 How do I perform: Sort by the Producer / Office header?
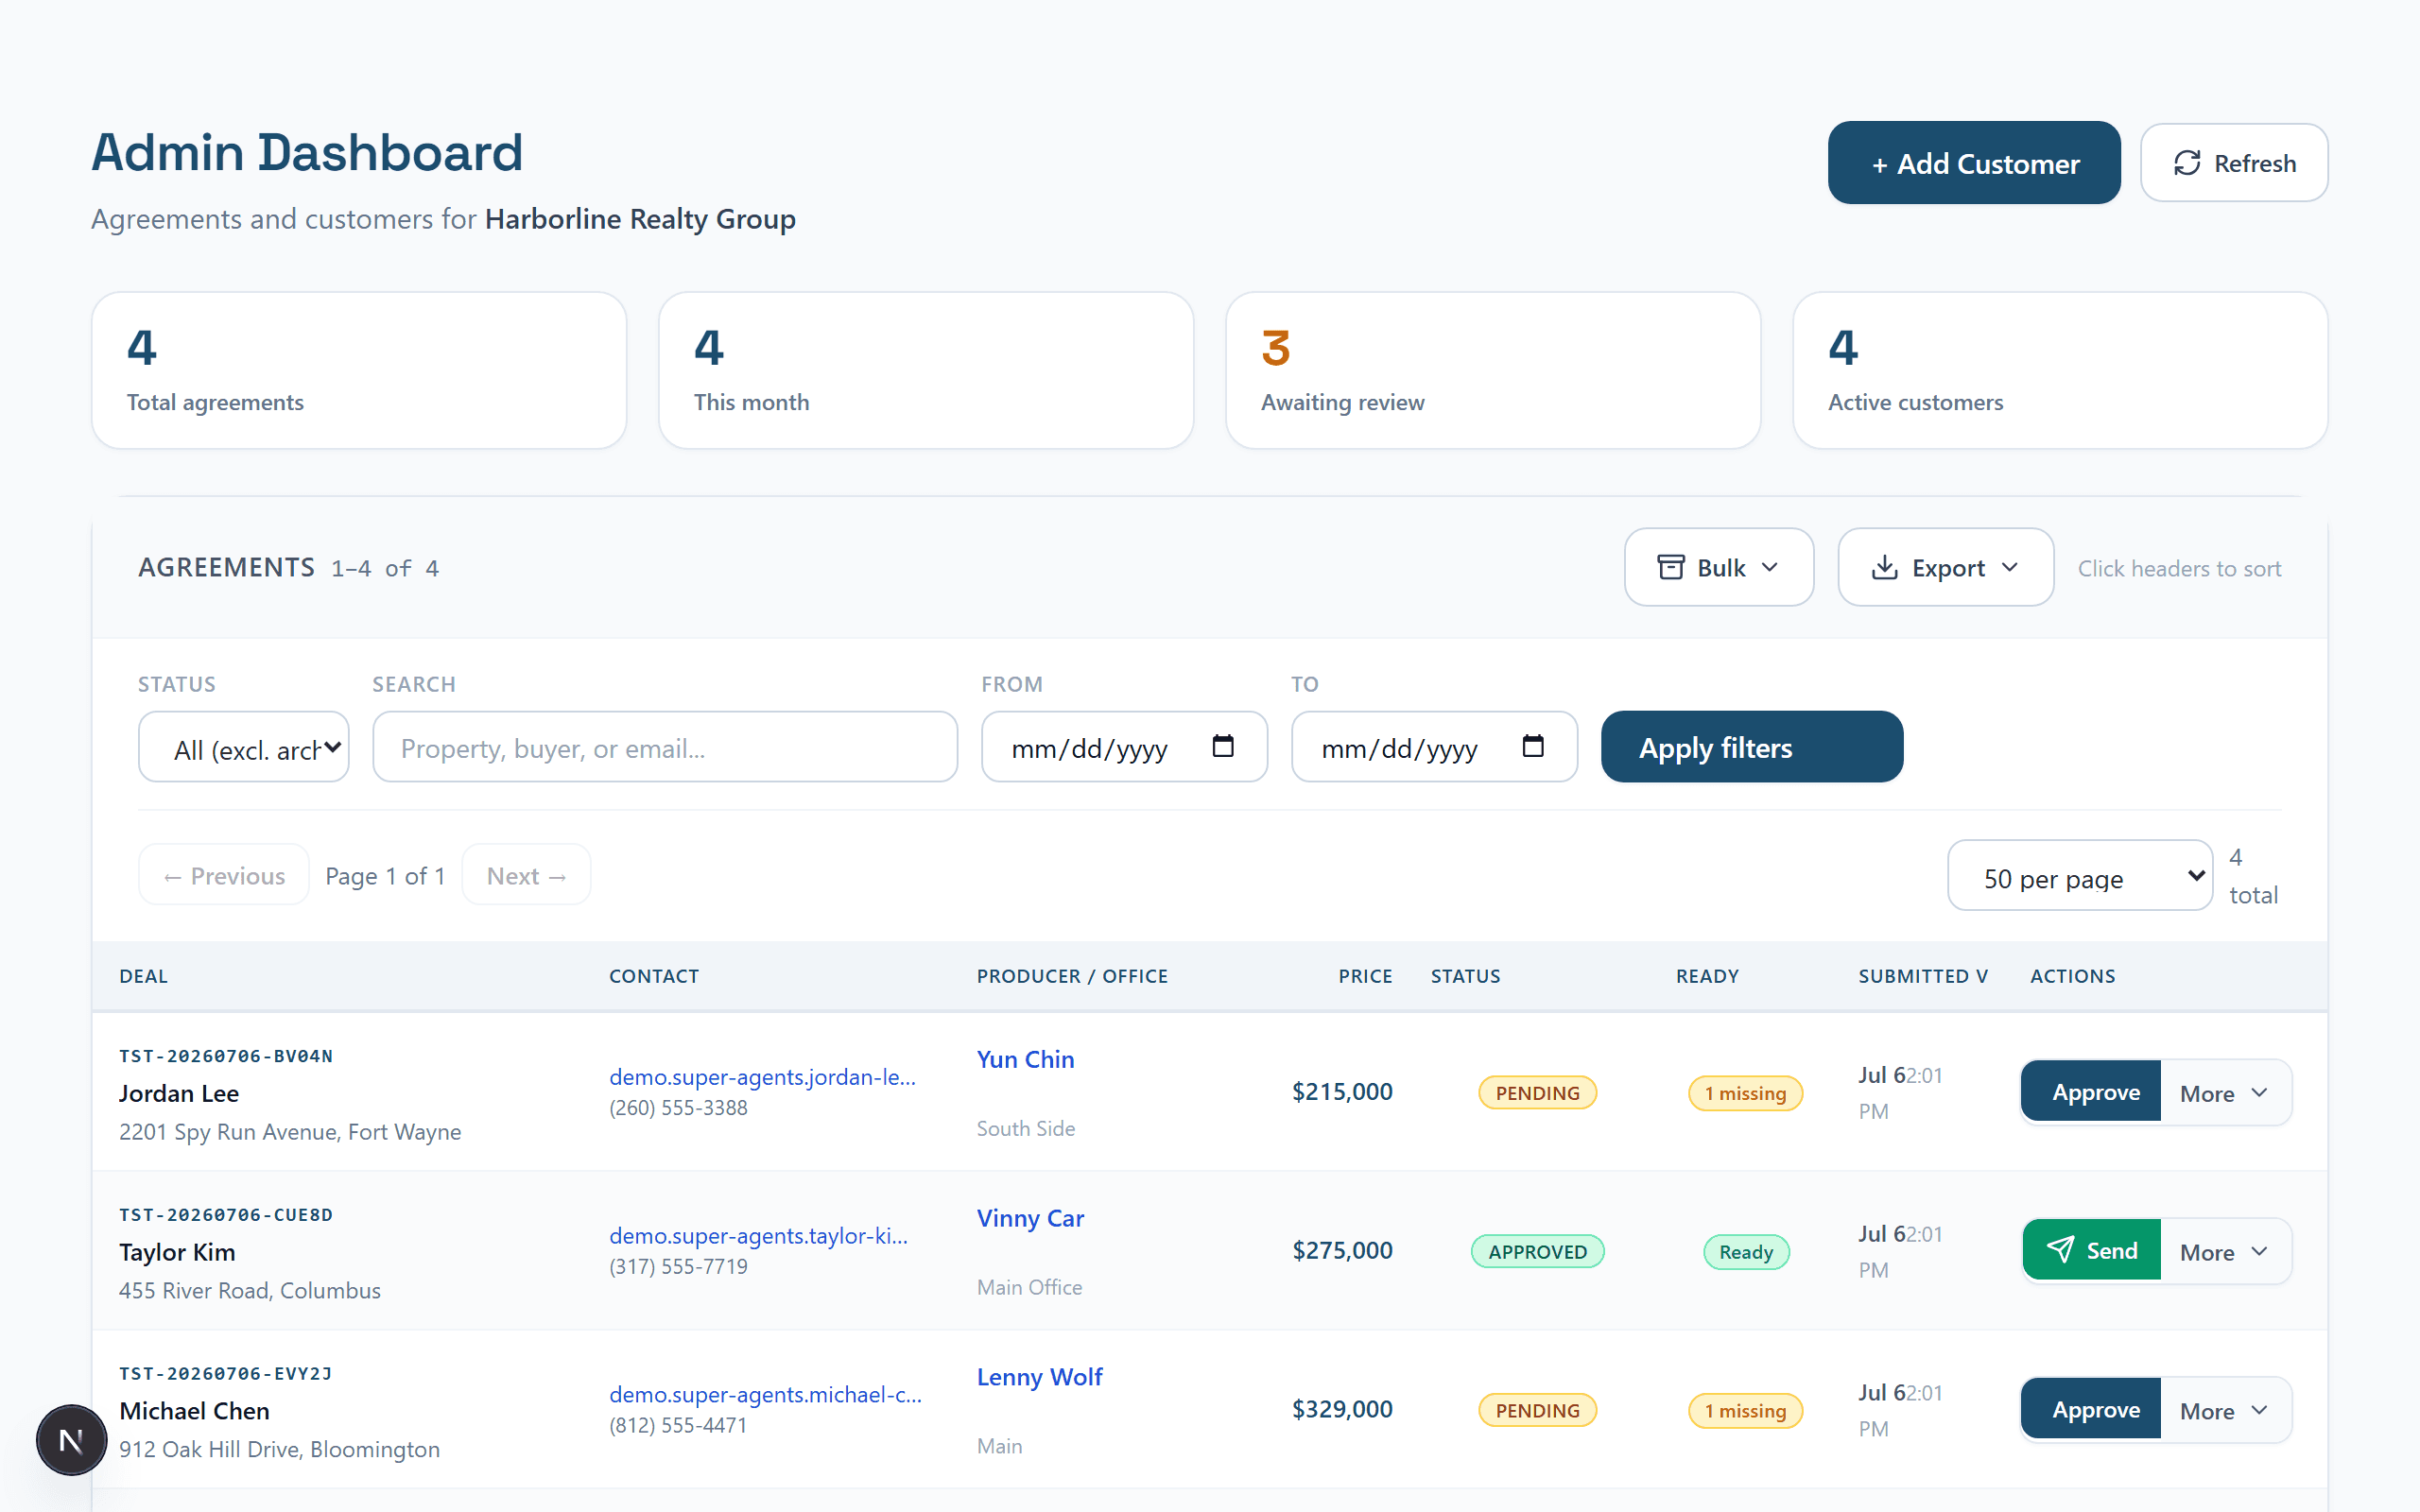coord(1072,976)
